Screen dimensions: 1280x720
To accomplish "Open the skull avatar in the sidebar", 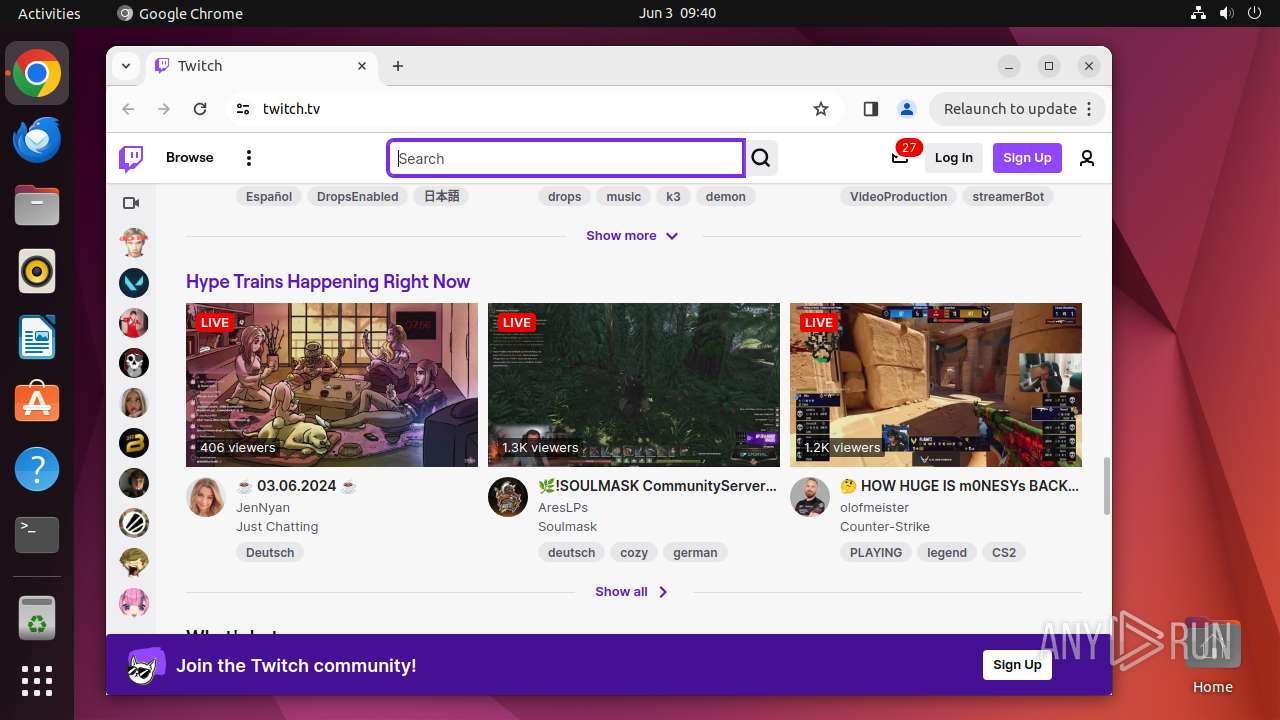I will pyautogui.click(x=134, y=363).
